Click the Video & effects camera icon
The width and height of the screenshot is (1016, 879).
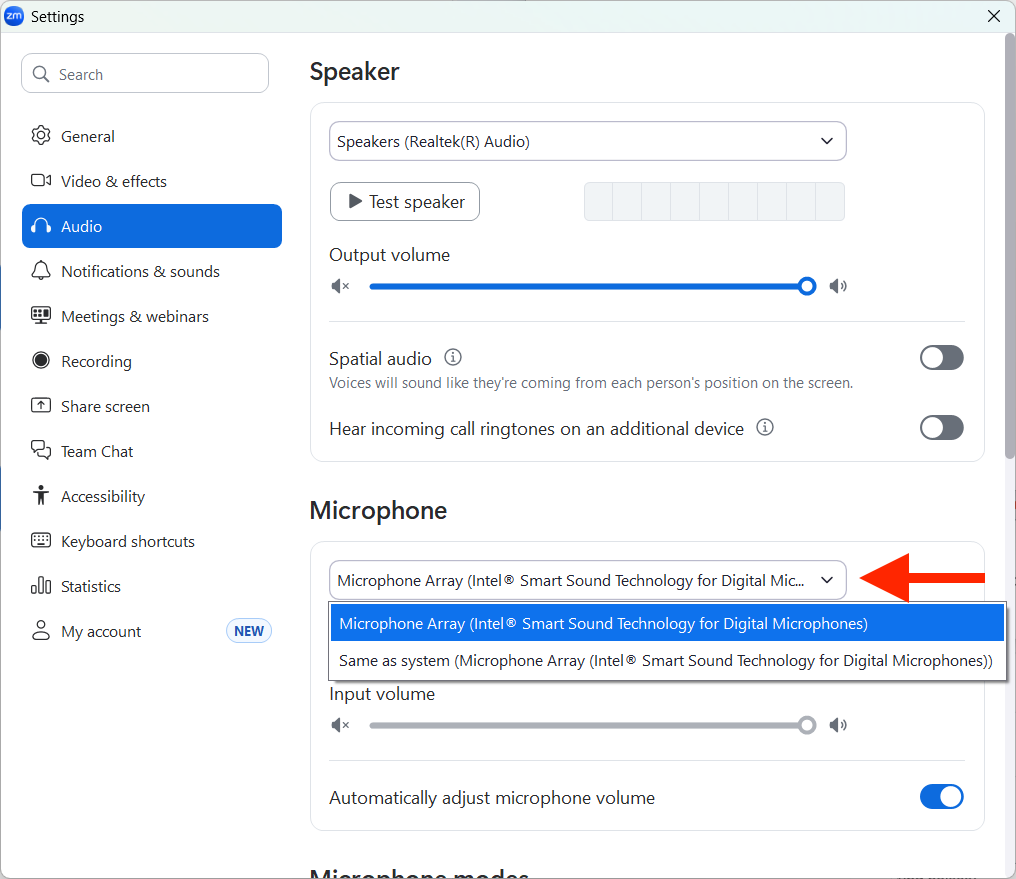[41, 180]
